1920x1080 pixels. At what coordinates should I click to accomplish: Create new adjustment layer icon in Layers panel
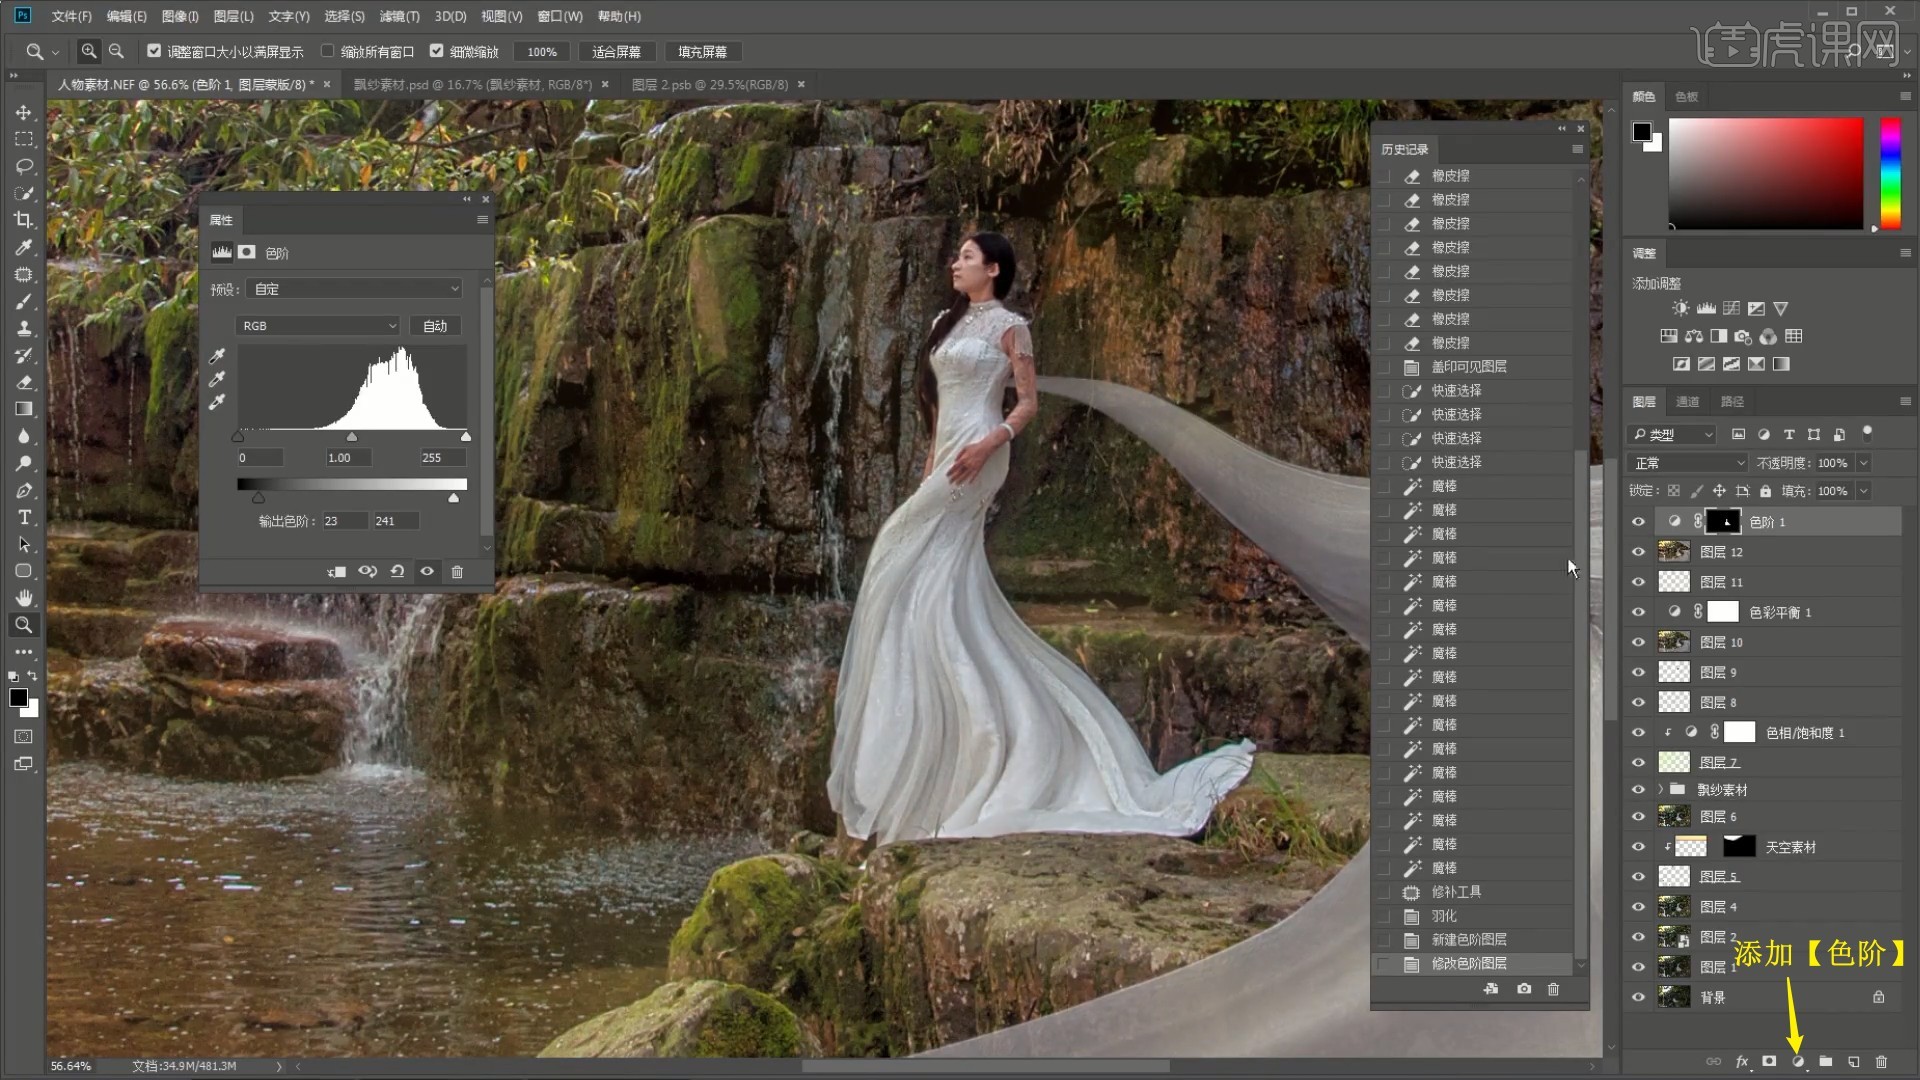(x=1797, y=1062)
